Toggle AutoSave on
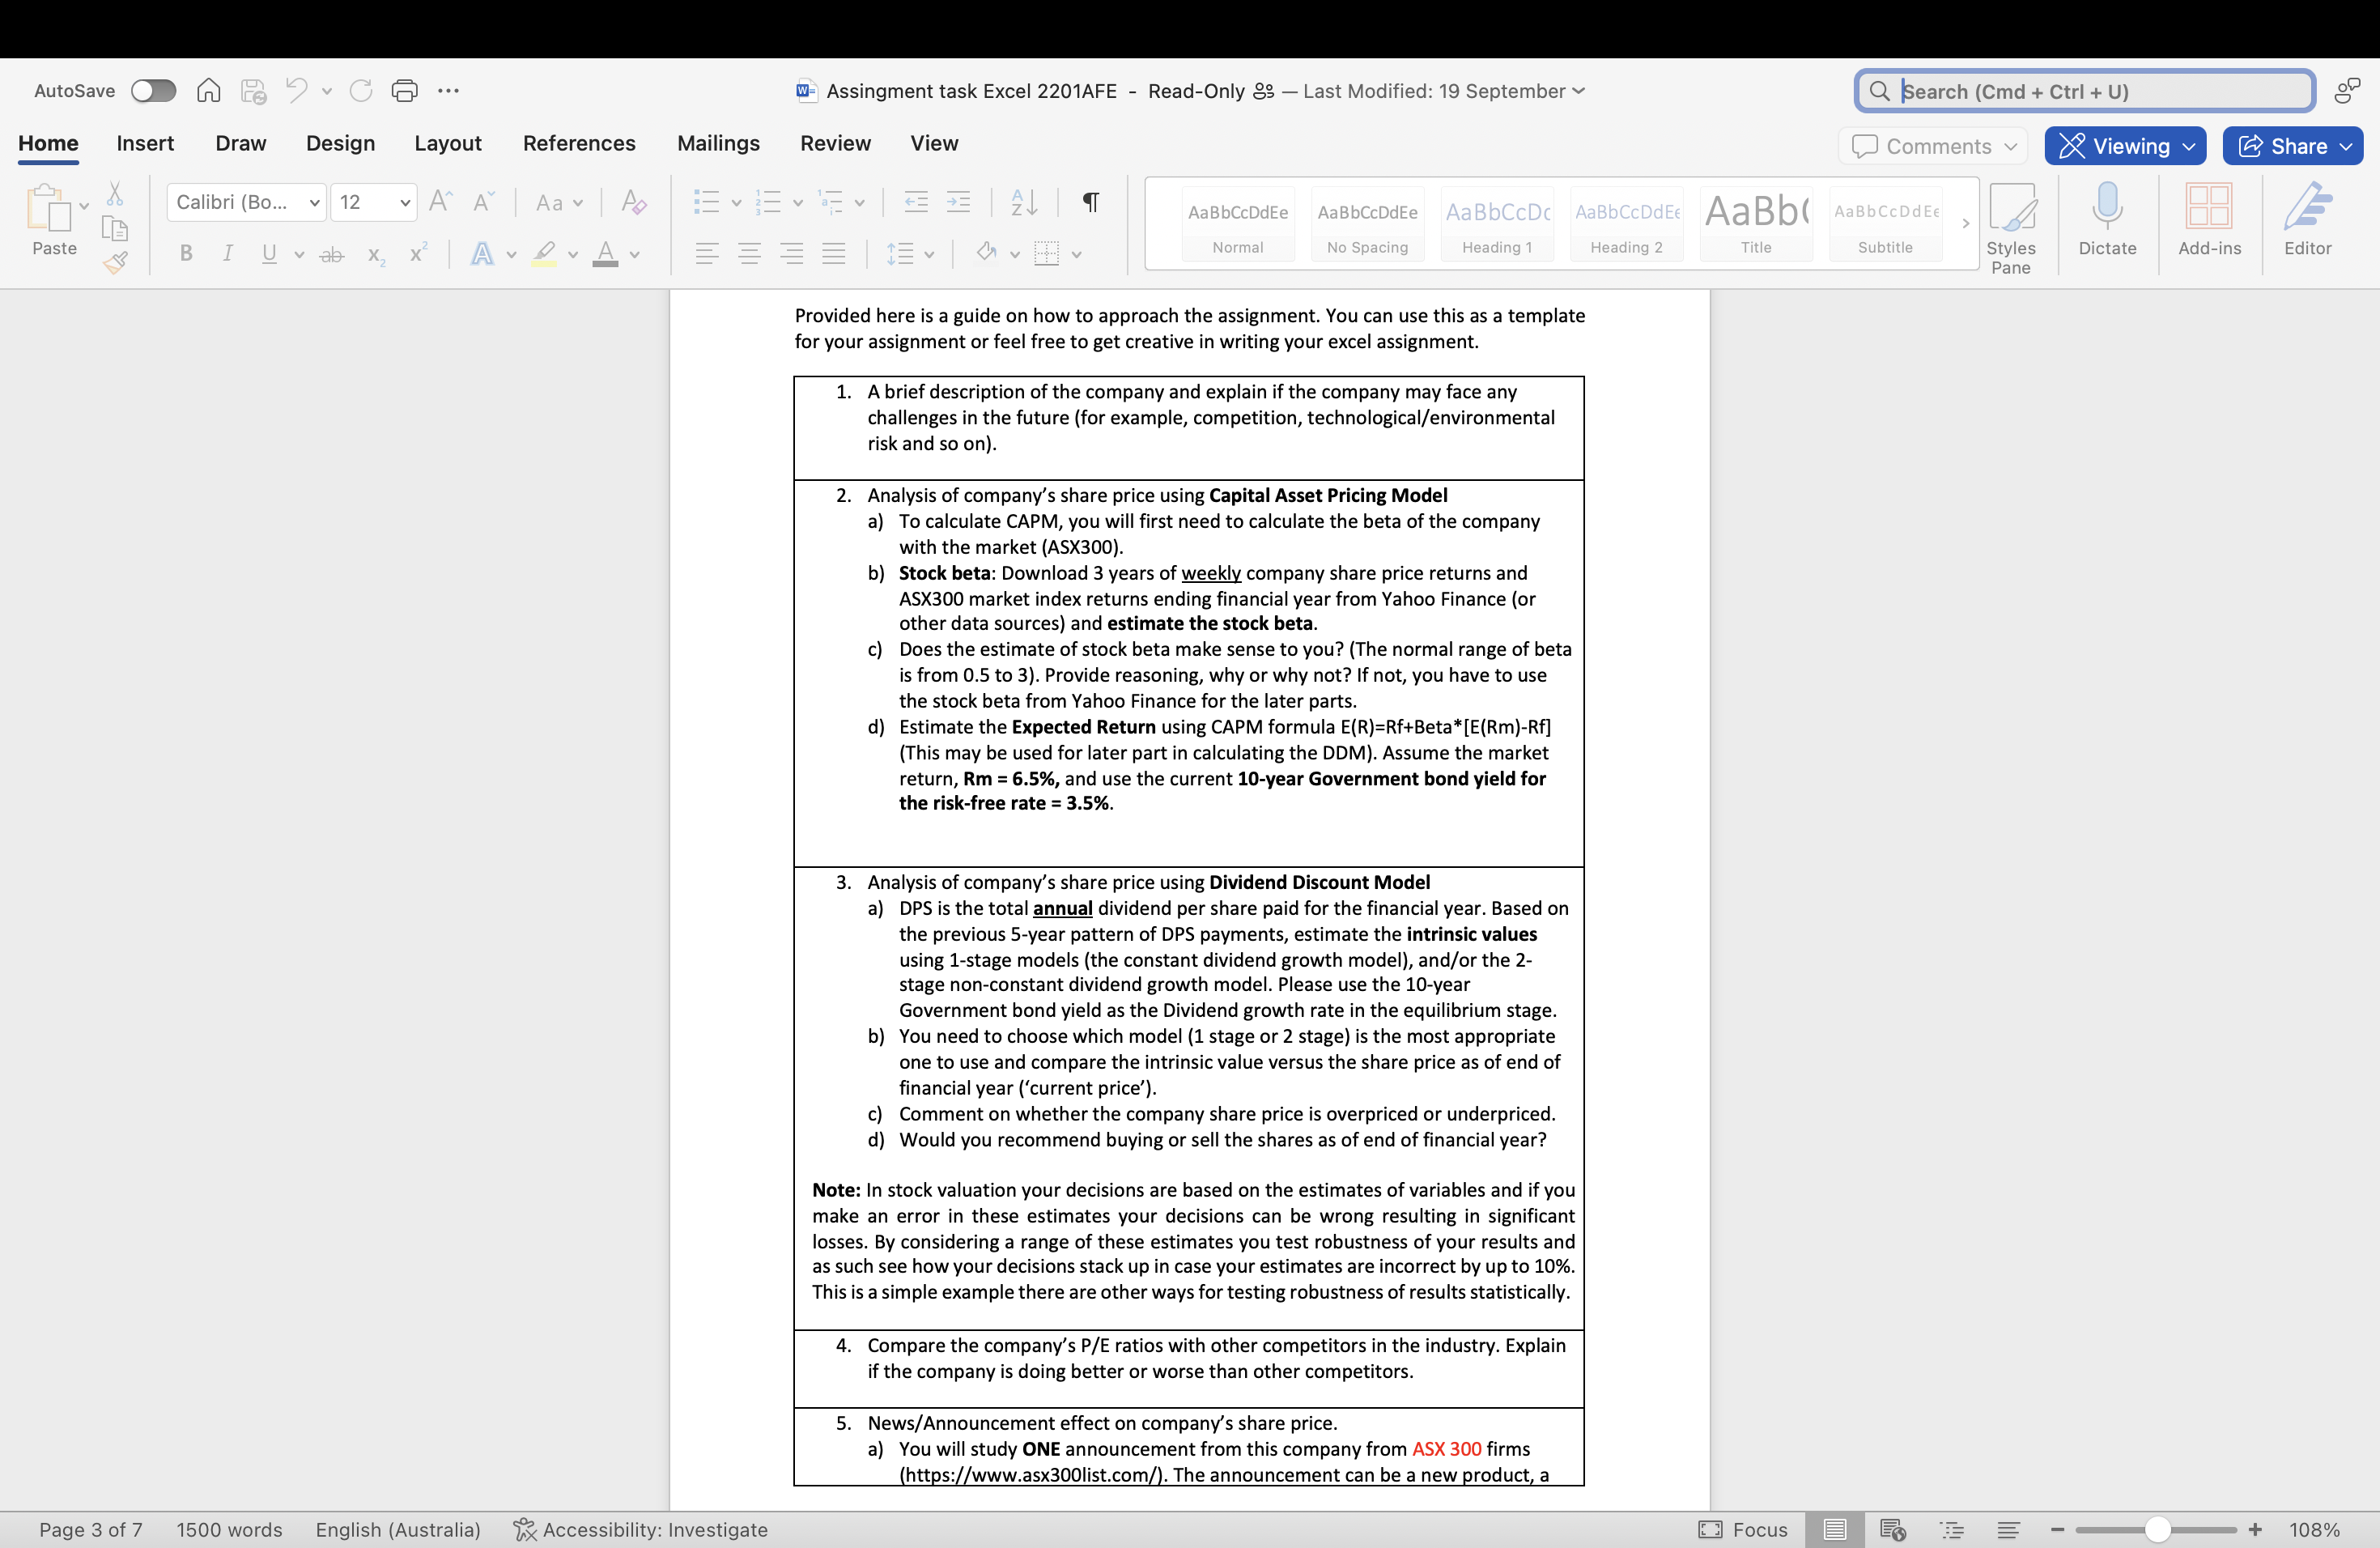This screenshot has height=1548, width=2380. [153, 90]
